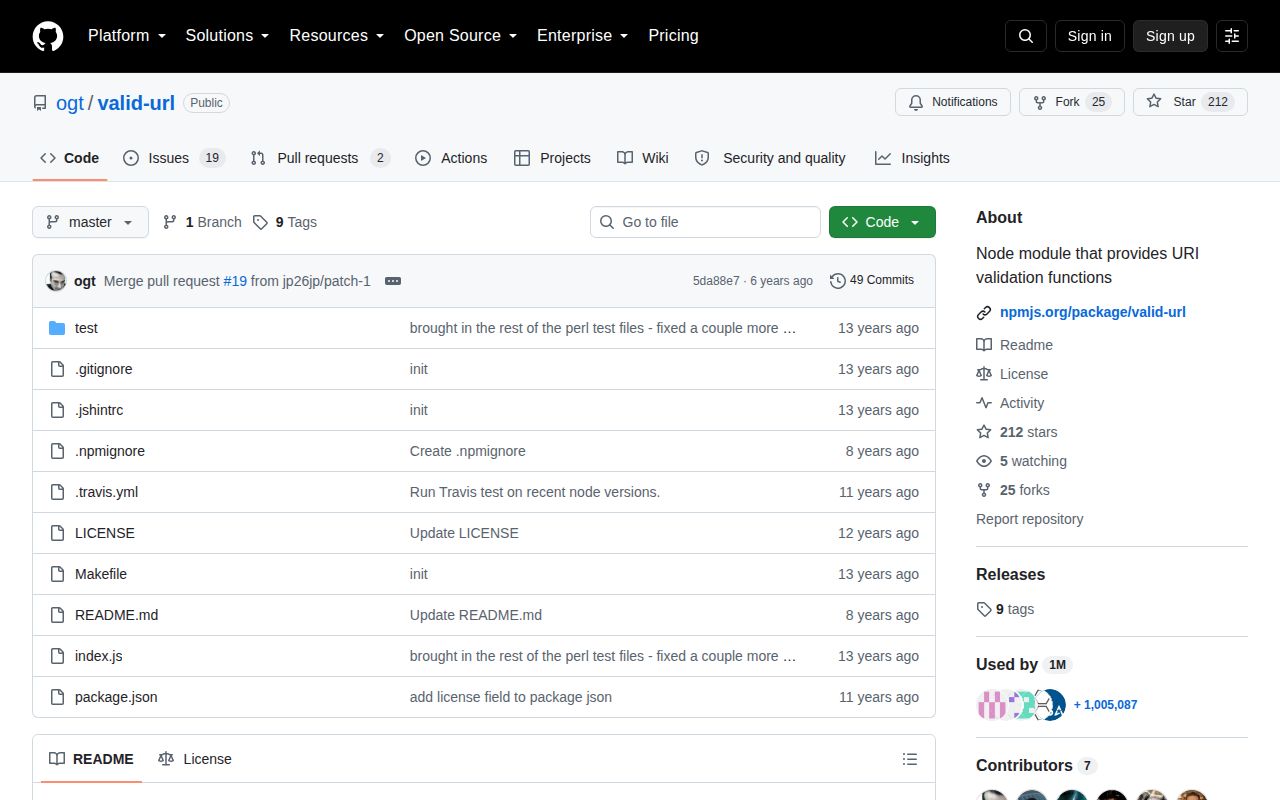This screenshot has width=1280, height=800.
Task: Click the link icon beside npmjs.org URL
Action: 984,312
